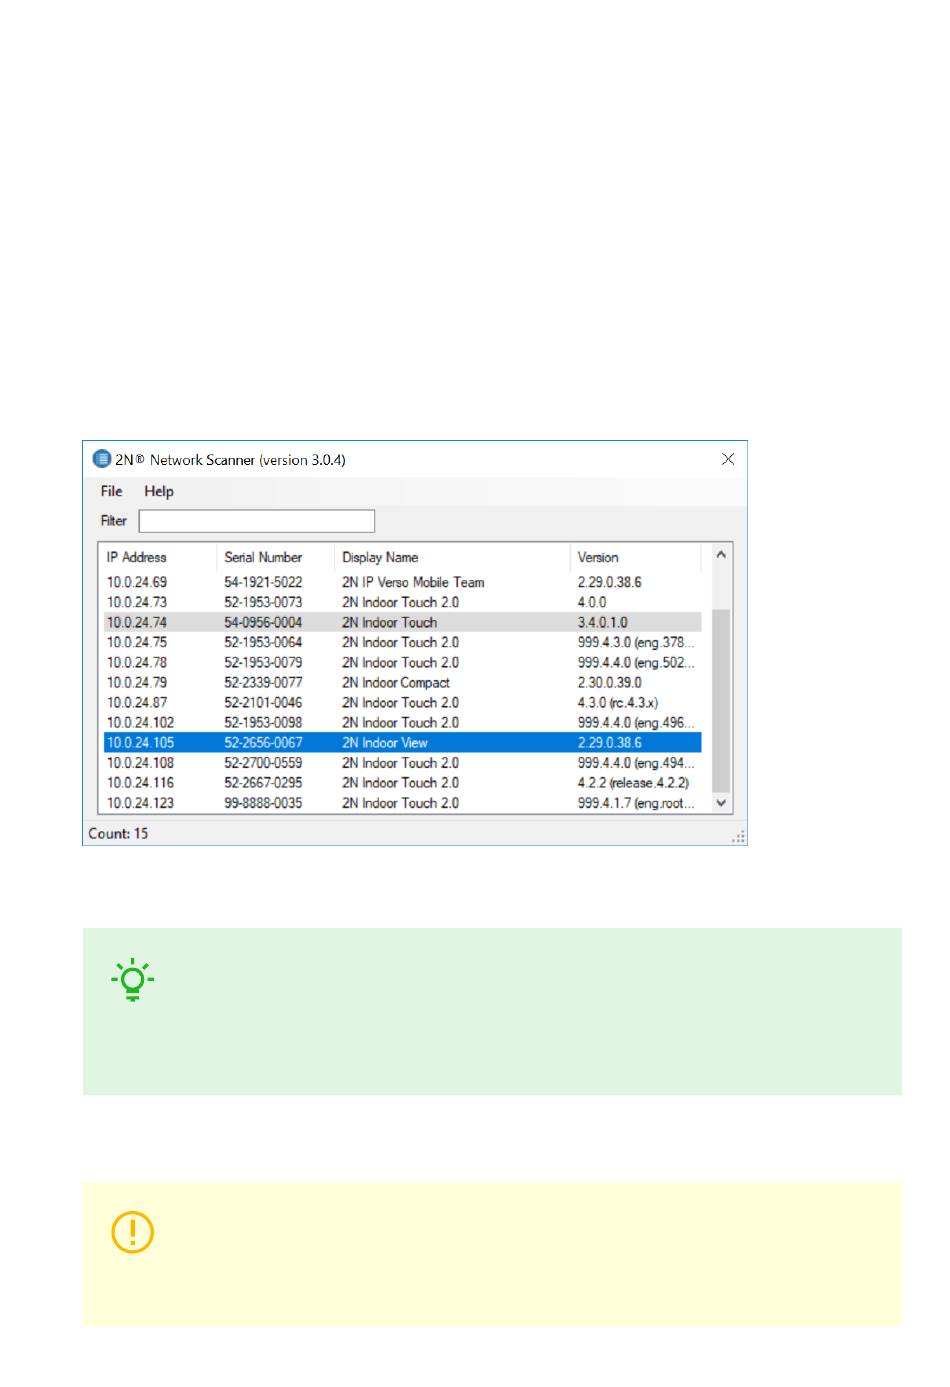Click serial number 99-8888-0035
This screenshot has width=950, height=1387.
(263, 803)
